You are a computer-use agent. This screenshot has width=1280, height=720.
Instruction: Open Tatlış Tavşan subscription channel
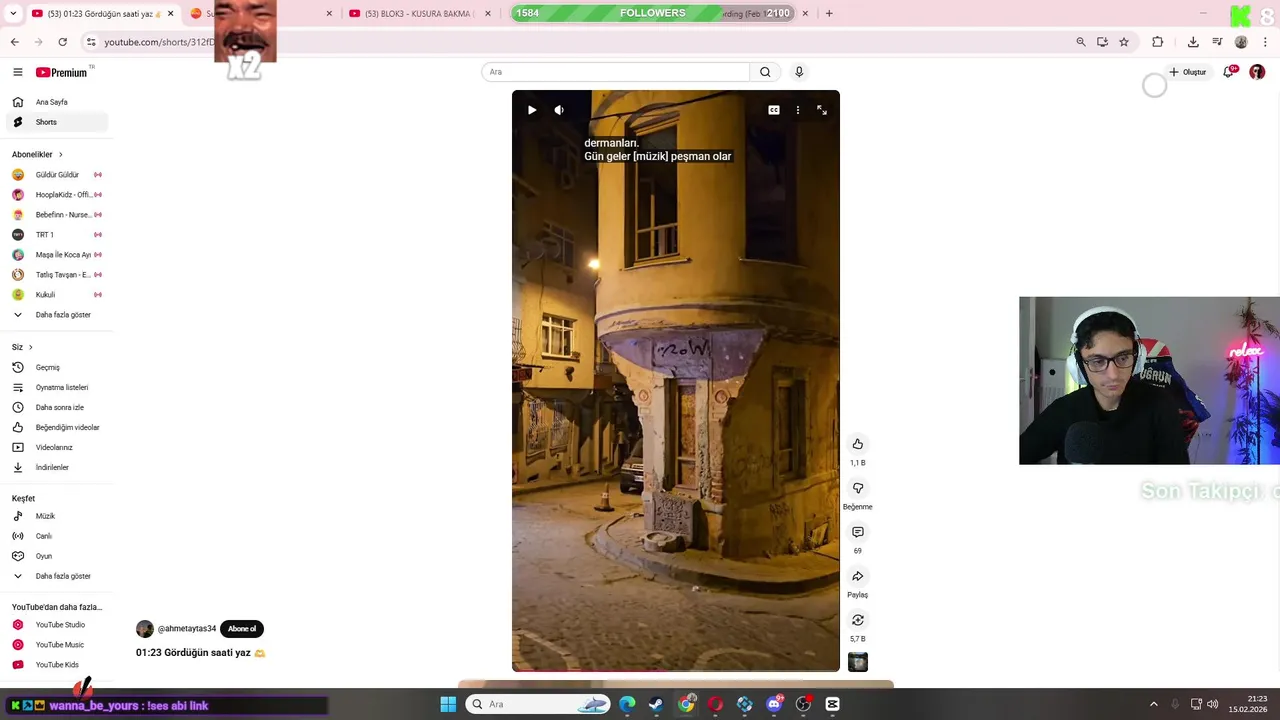click(x=57, y=275)
